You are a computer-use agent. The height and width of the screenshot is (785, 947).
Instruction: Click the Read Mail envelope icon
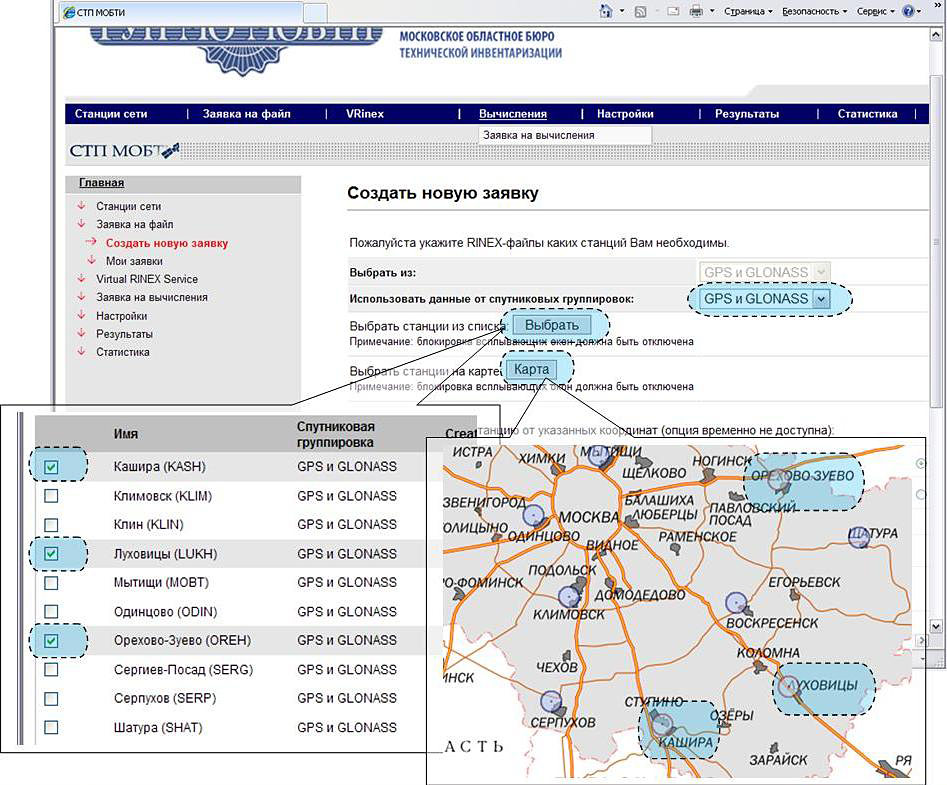tap(673, 11)
